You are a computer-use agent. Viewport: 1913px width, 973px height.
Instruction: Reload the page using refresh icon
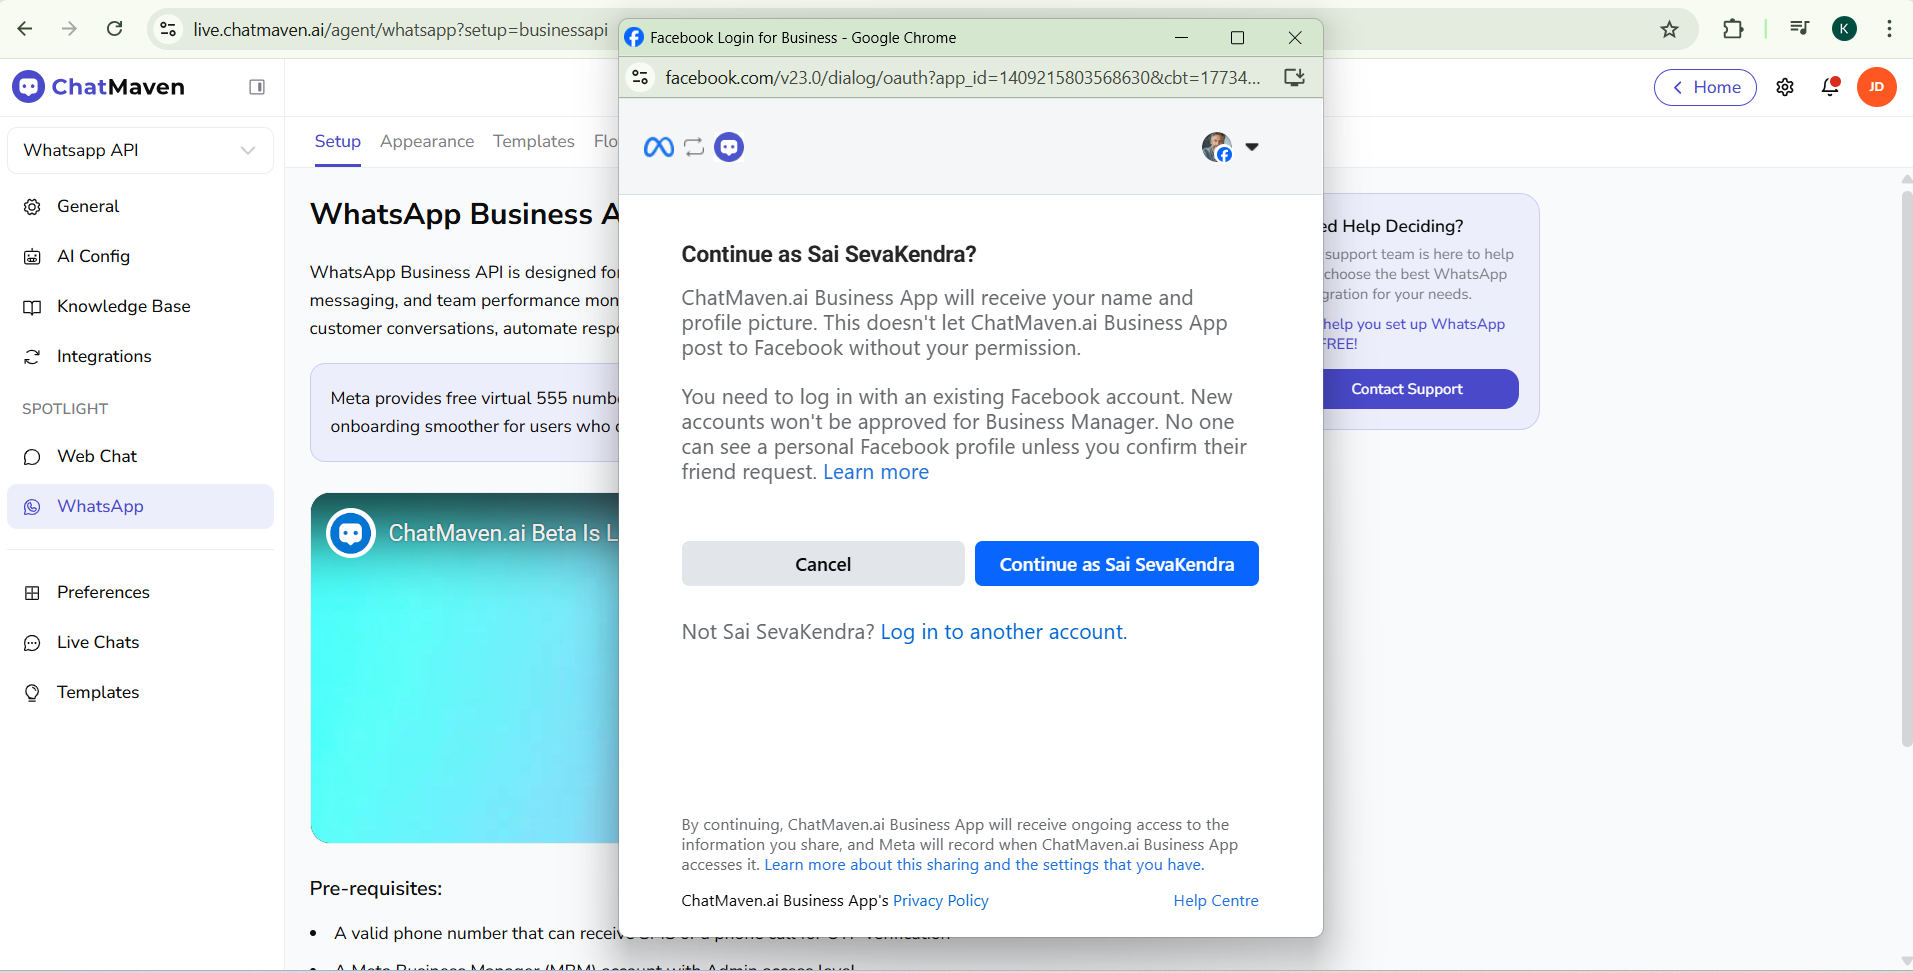[115, 29]
